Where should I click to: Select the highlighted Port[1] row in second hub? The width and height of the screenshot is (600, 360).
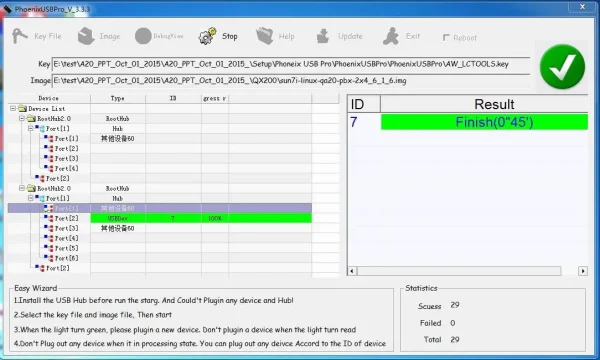point(160,208)
